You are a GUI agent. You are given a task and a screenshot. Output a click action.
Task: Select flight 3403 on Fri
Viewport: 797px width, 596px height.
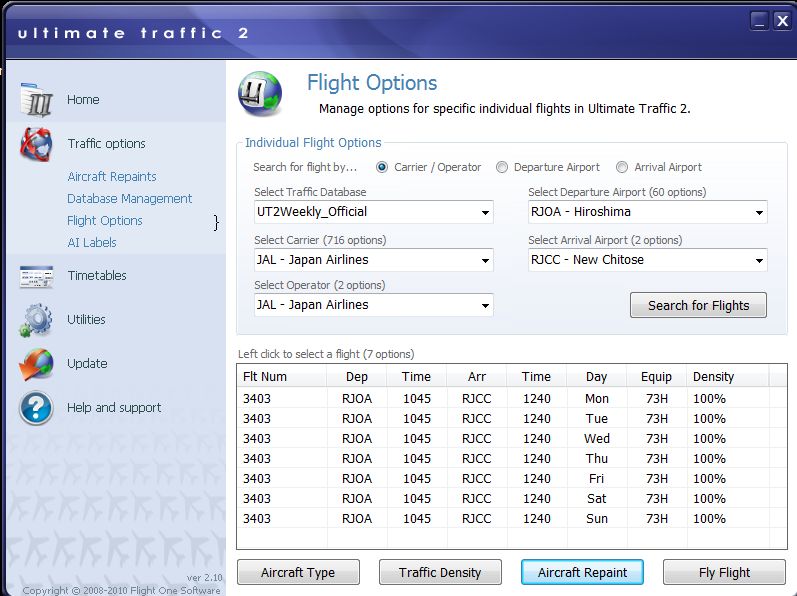point(512,479)
